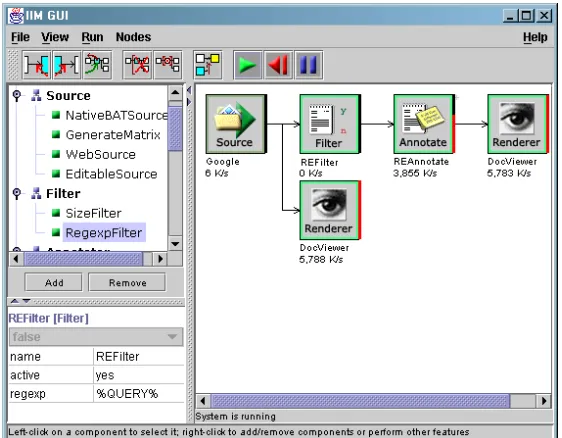Click the toolbar drag handle grip
The height and width of the screenshot is (438, 562).
click(x=13, y=65)
